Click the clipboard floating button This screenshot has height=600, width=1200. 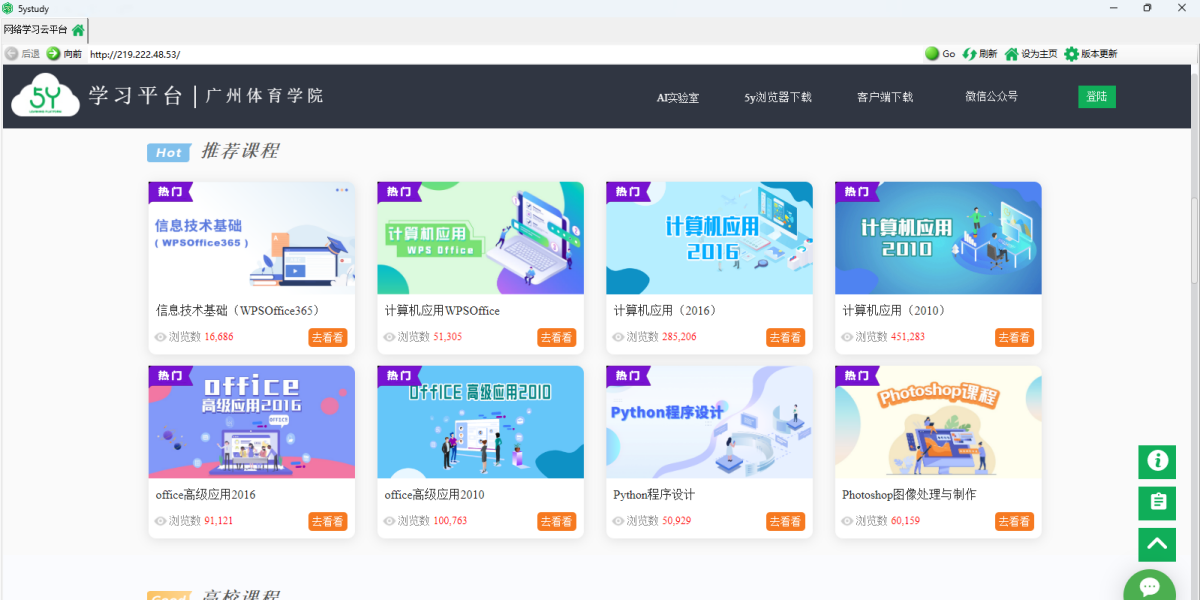1157,503
